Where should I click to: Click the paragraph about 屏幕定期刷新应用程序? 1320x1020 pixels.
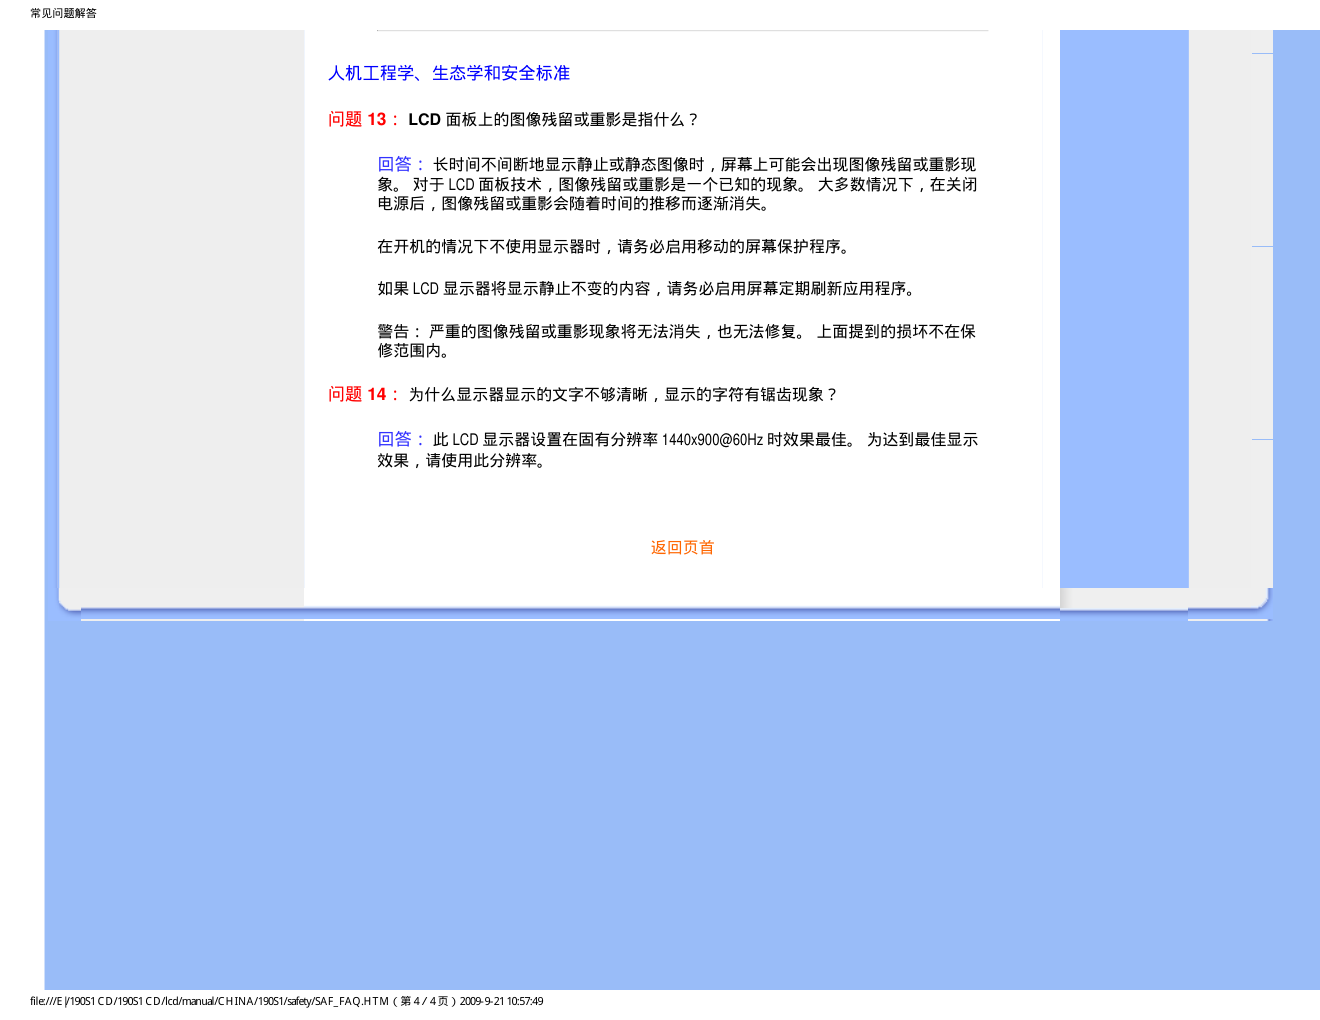coord(647,289)
